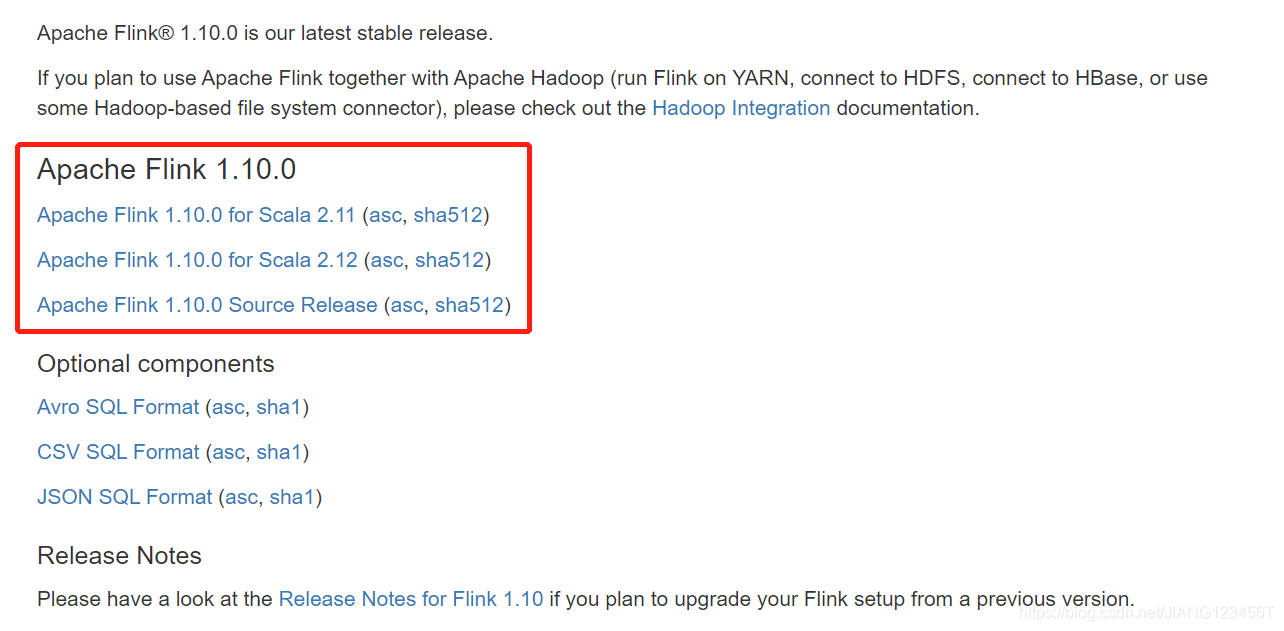The height and width of the screenshot is (631, 1284).
Task: Open the sha512 checksum for Scala 2.11 build
Action: [447, 215]
